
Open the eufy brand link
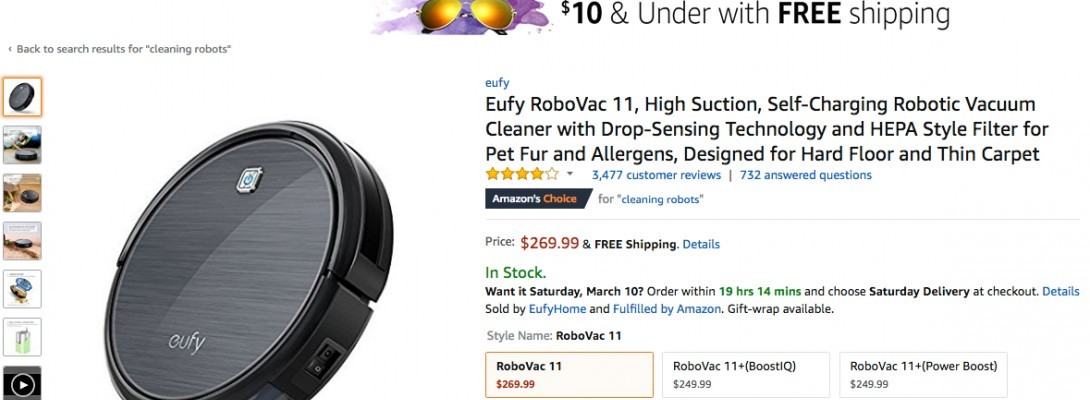click(497, 83)
